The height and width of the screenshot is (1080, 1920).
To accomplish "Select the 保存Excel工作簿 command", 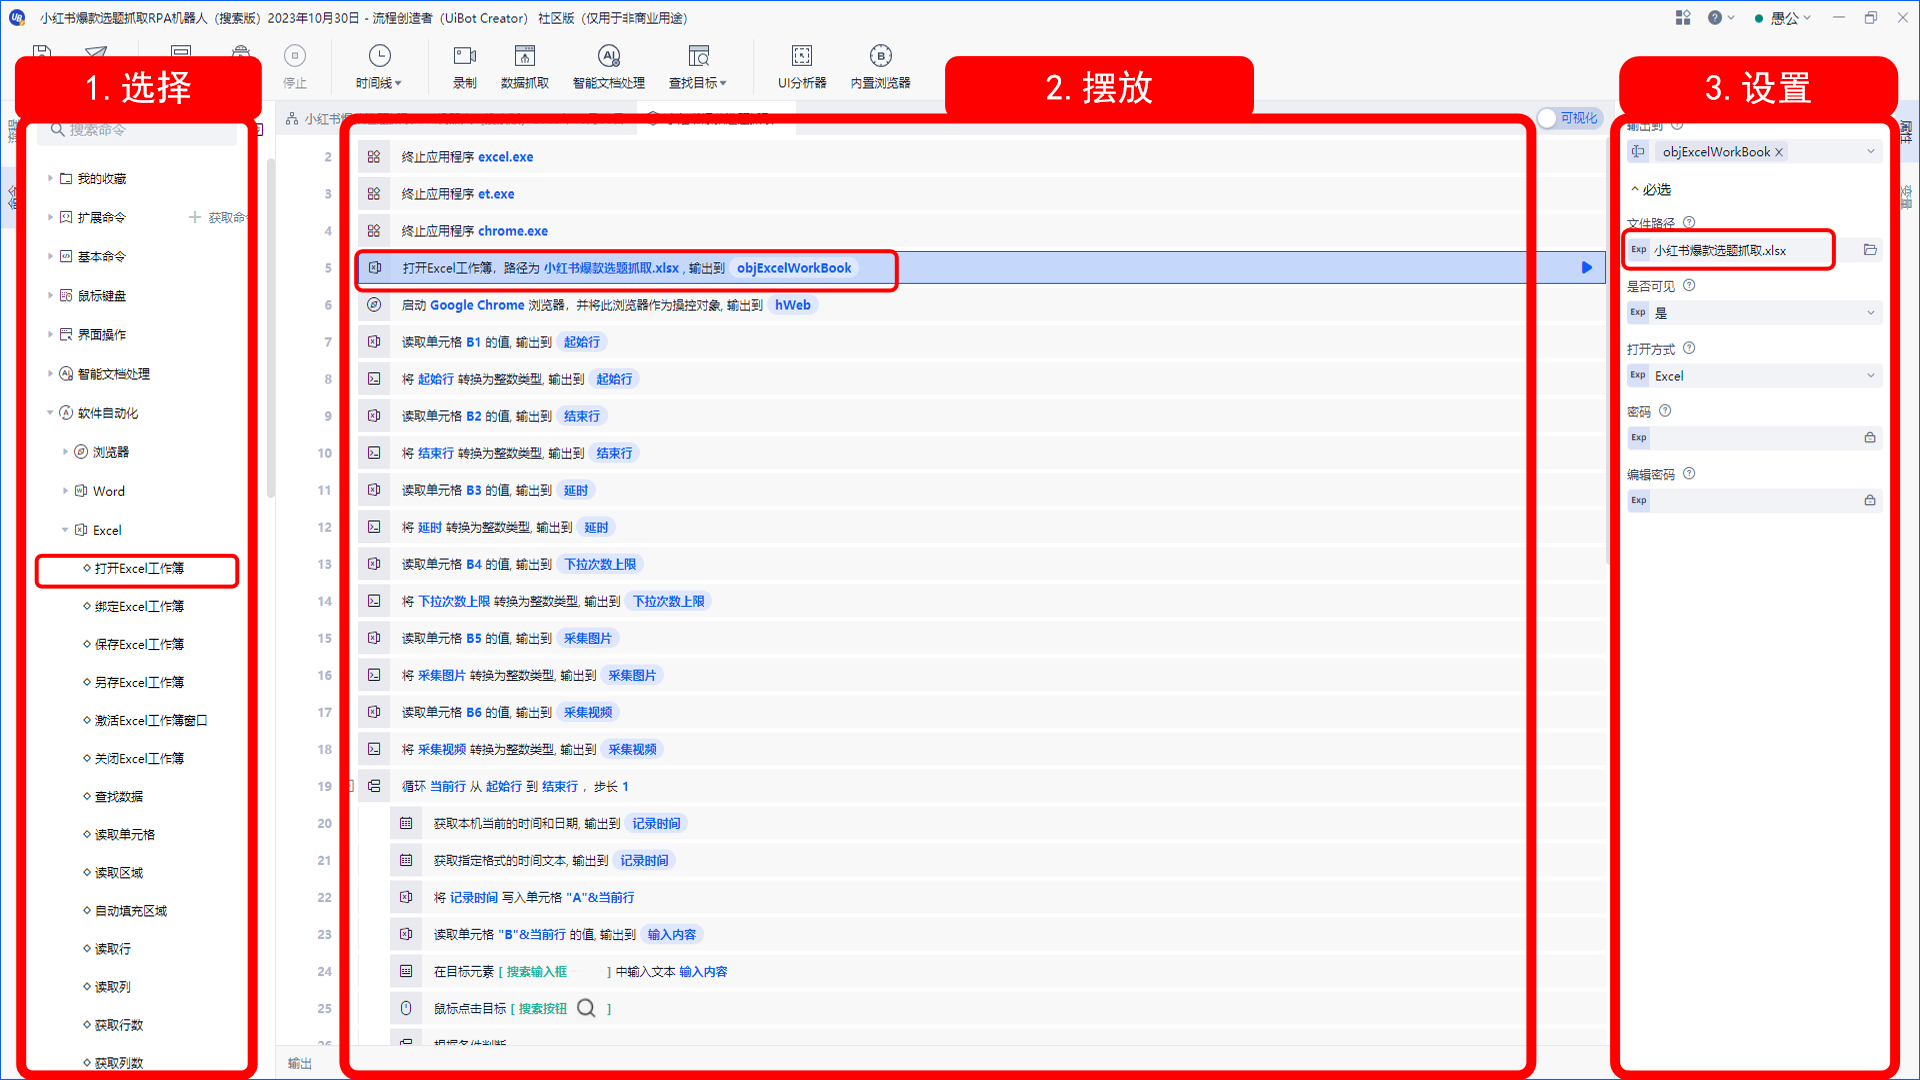I will coord(139,645).
